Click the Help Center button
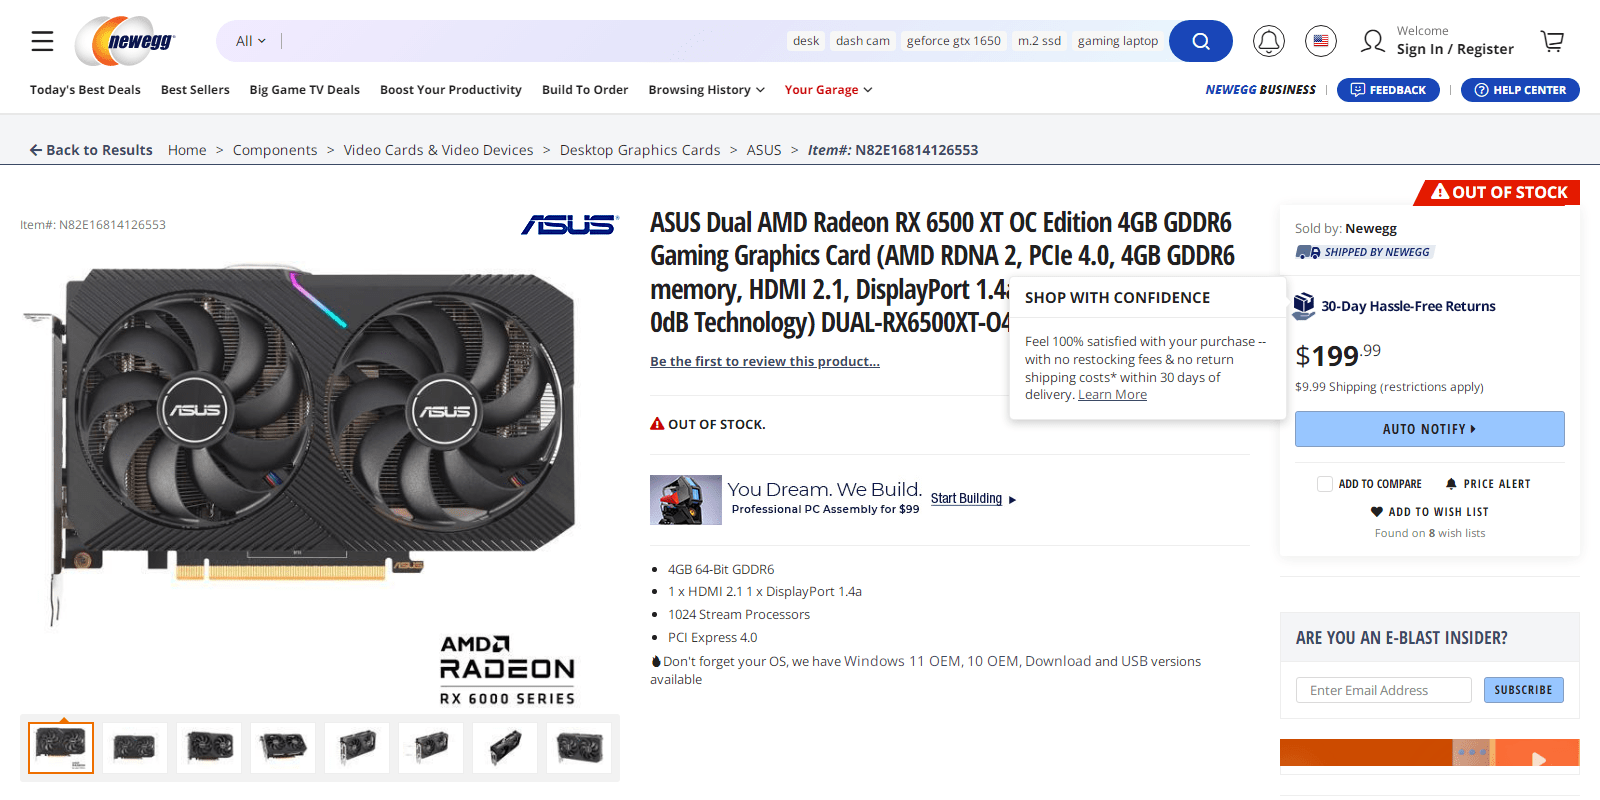 coord(1520,90)
